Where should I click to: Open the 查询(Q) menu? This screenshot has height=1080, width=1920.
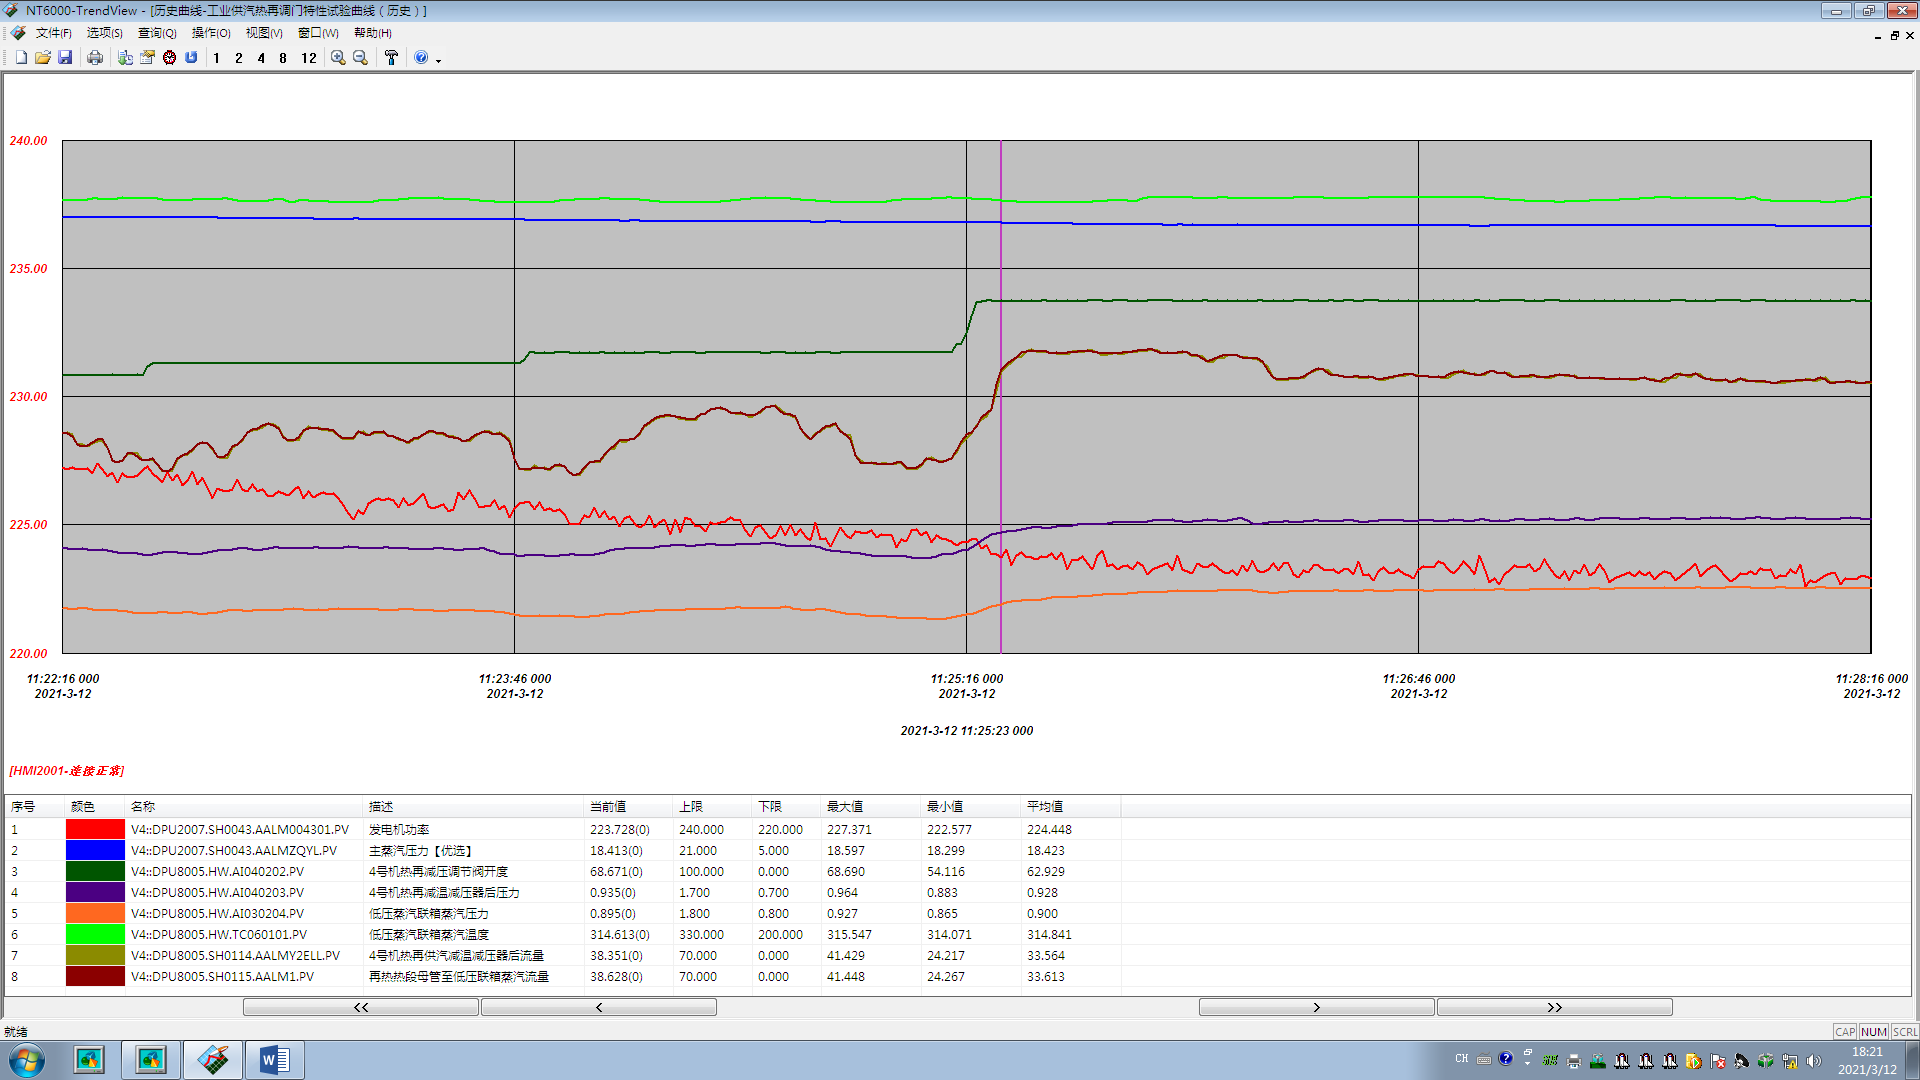pyautogui.click(x=157, y=33)
